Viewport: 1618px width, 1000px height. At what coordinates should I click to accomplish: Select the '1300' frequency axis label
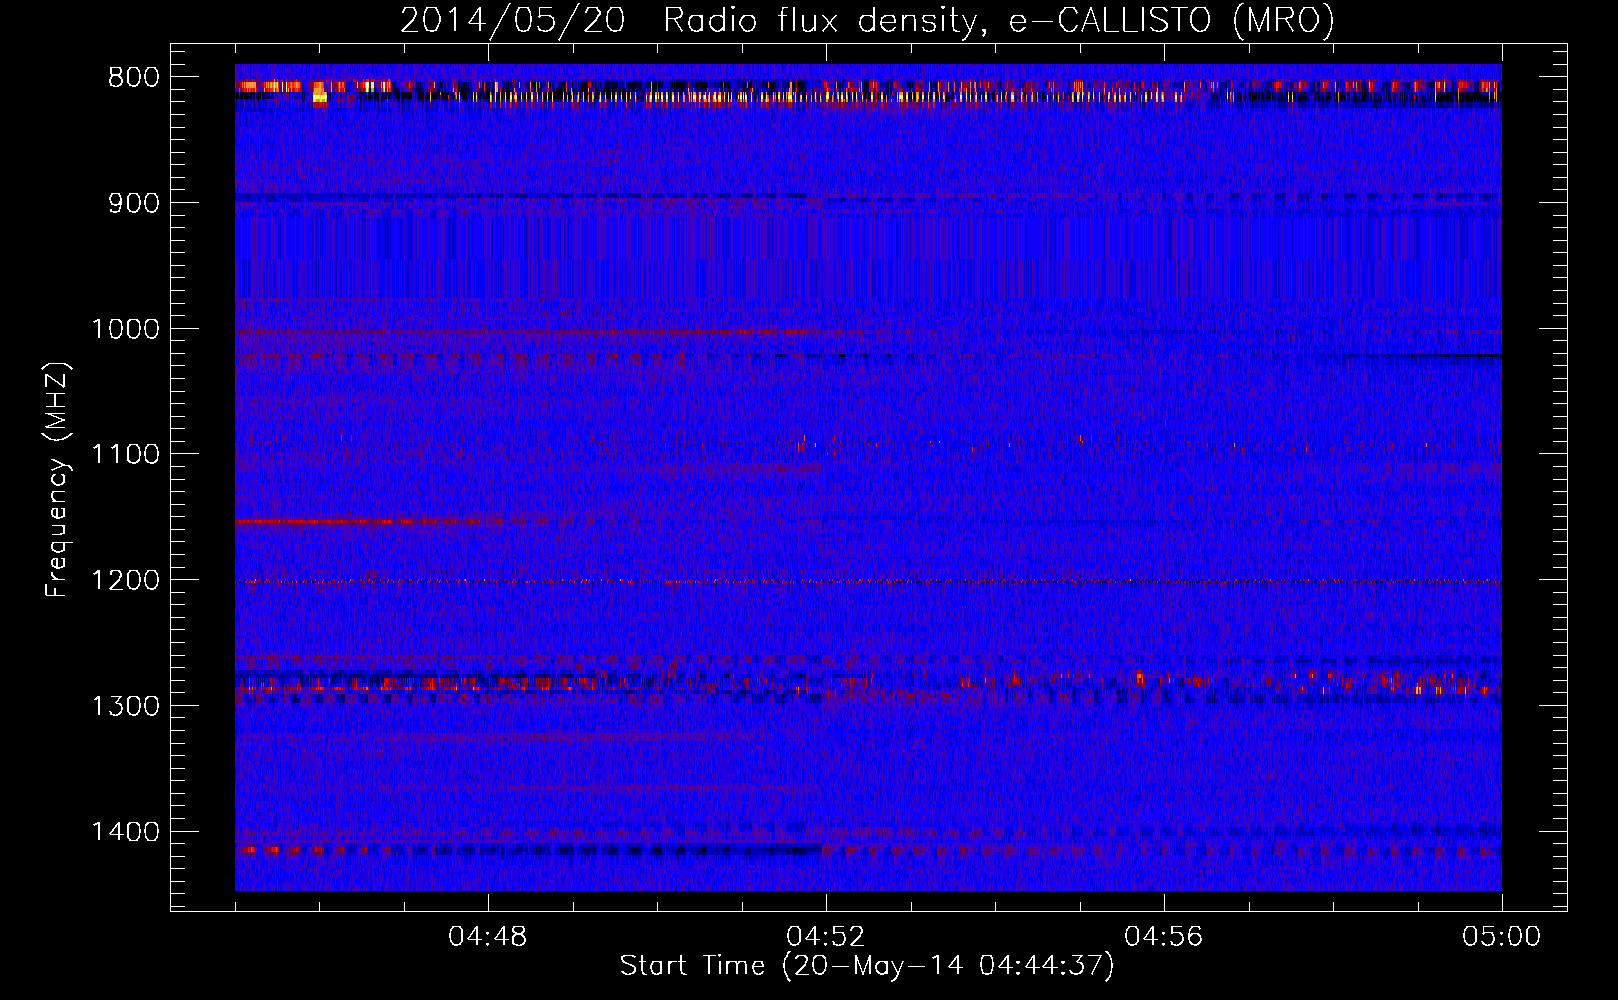(x=125, y=707)
